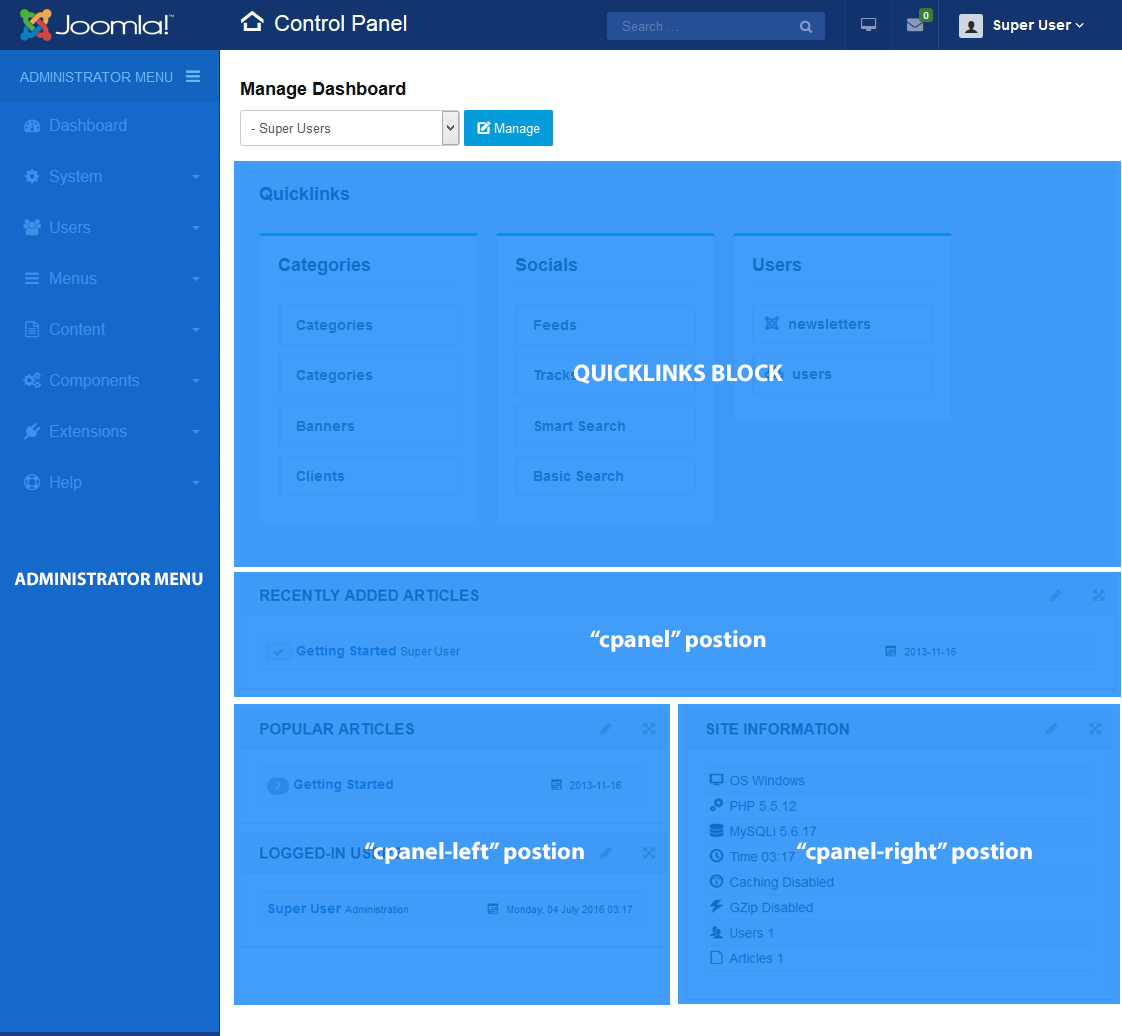Viewport: 1122px width, 1036px height.
Task: Edit the Recently Added Articles module
Action: coord(1055,595)
